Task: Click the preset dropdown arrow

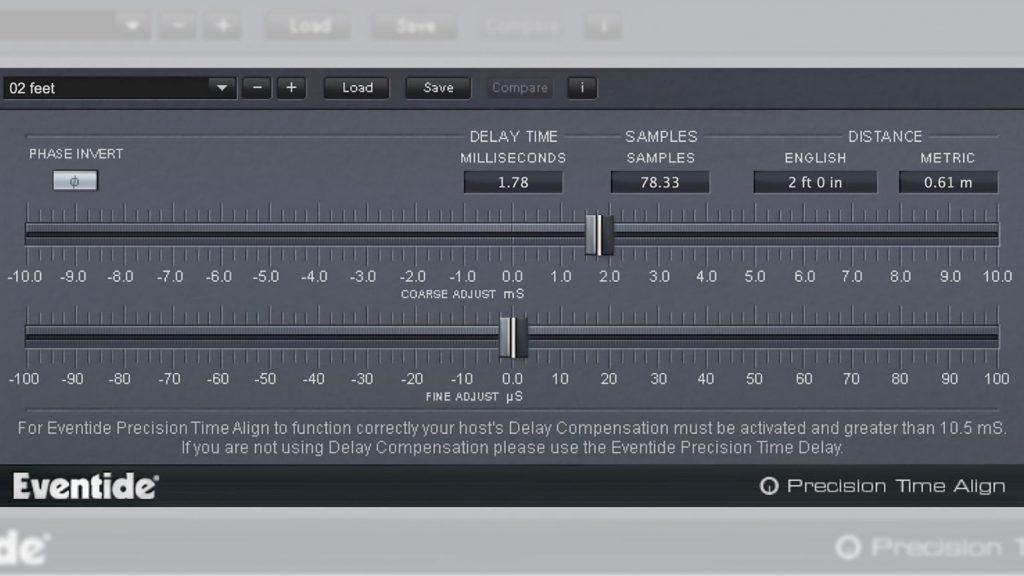Action: (222, 87)
